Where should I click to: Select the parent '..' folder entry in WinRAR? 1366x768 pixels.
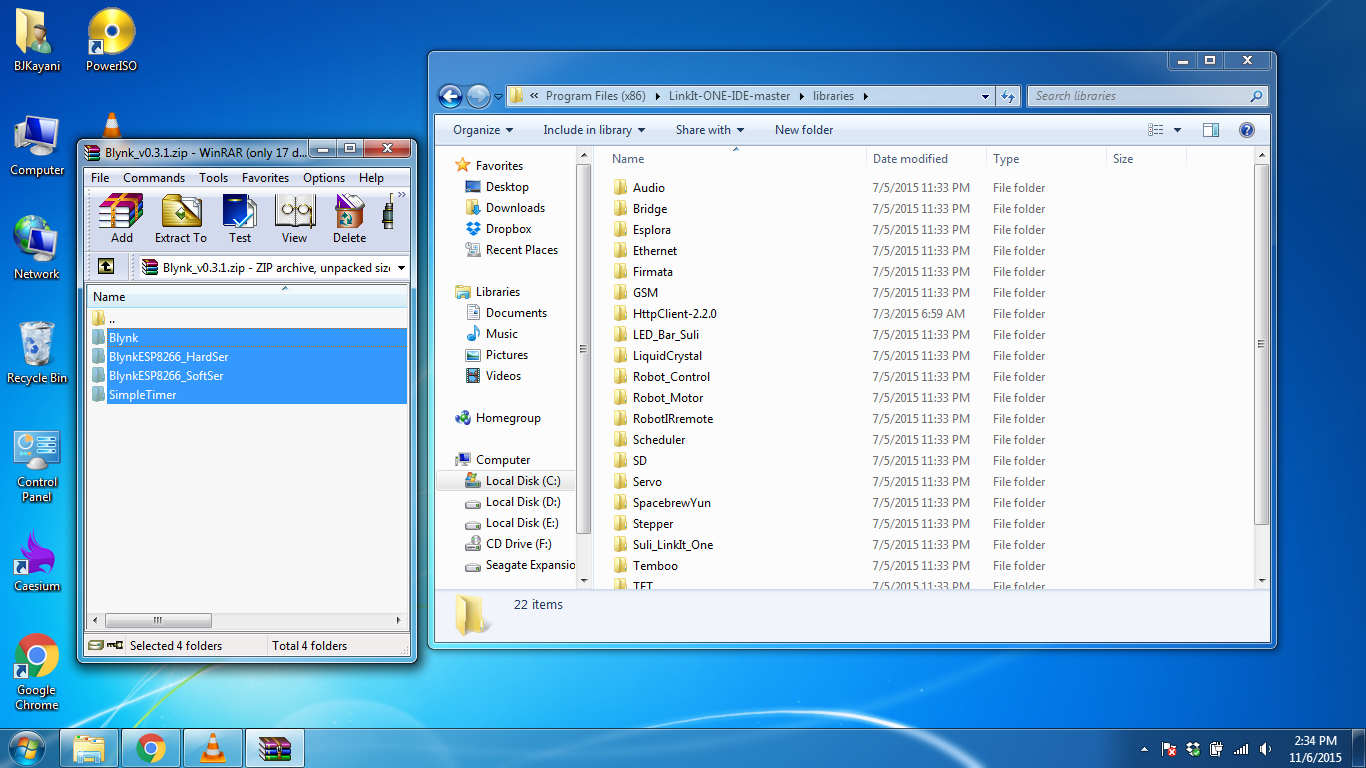248,318
